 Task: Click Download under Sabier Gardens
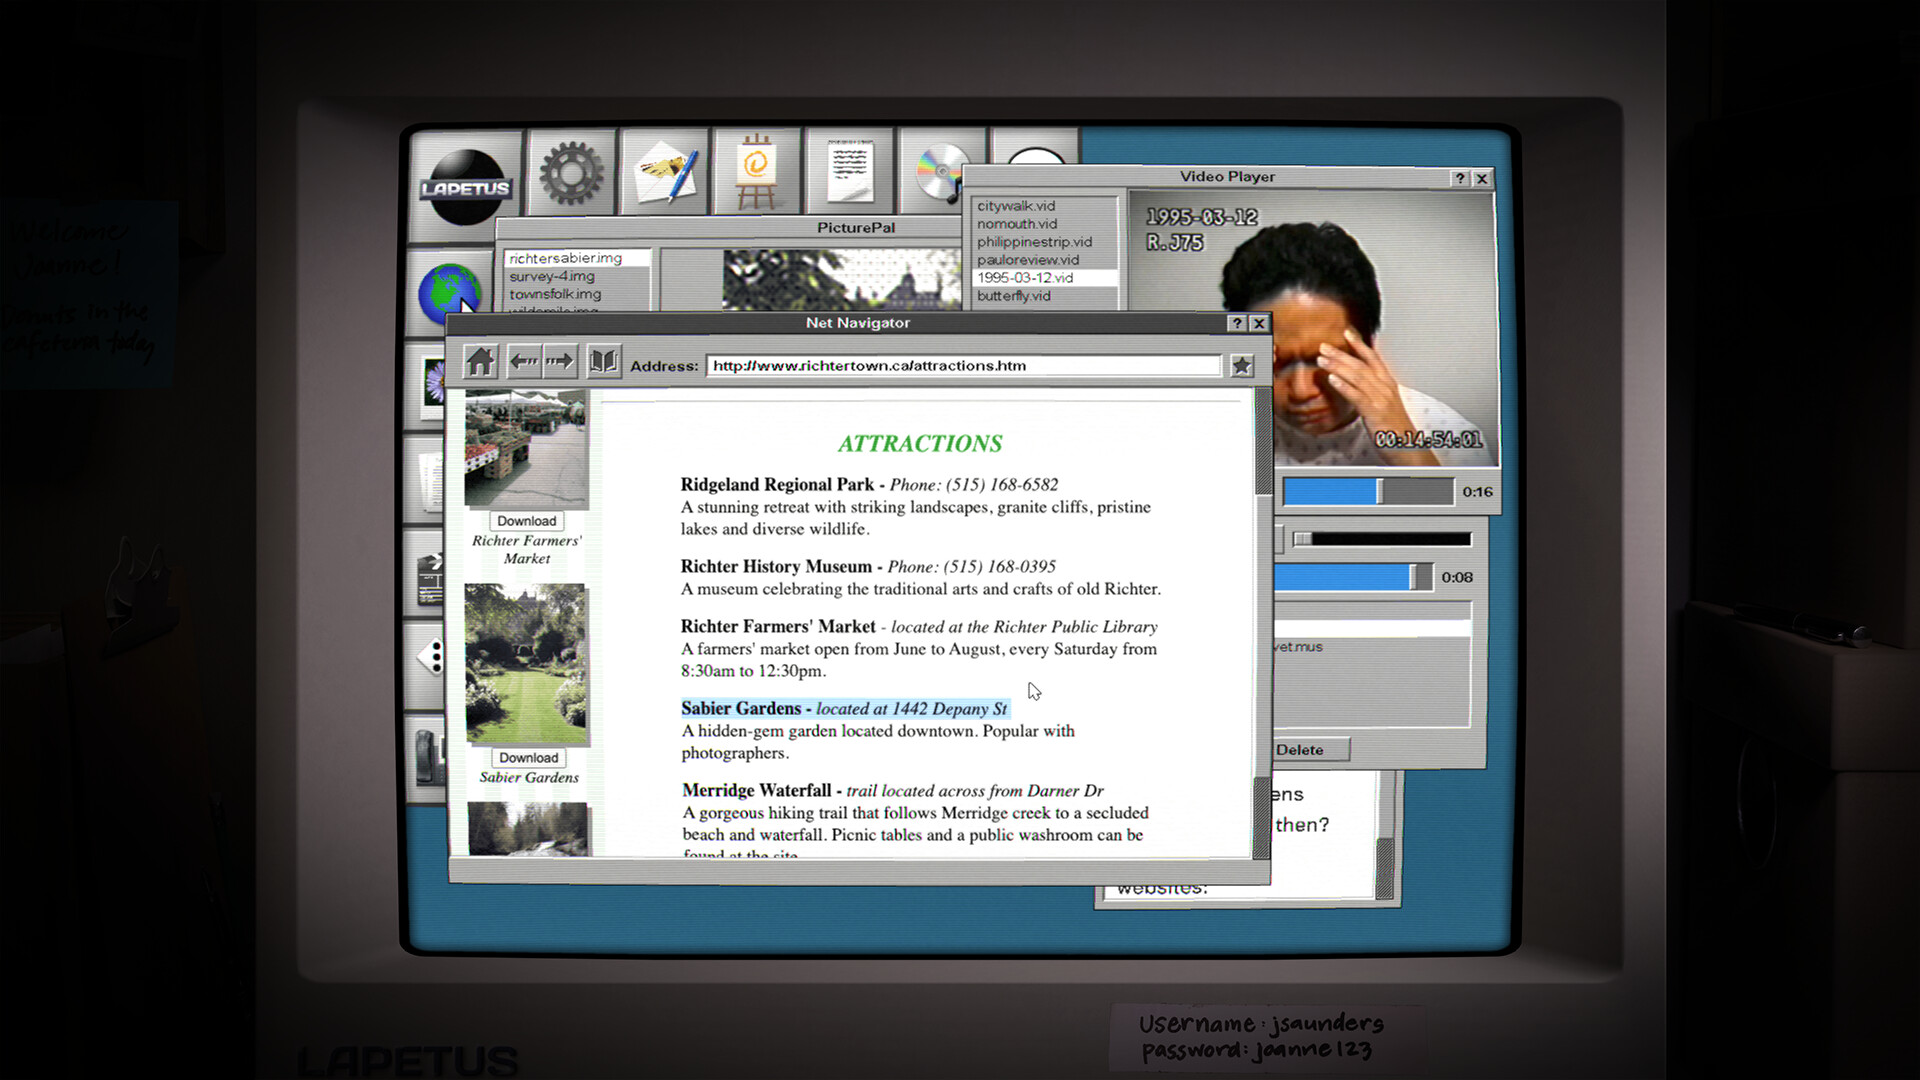(x=527, y=757)
